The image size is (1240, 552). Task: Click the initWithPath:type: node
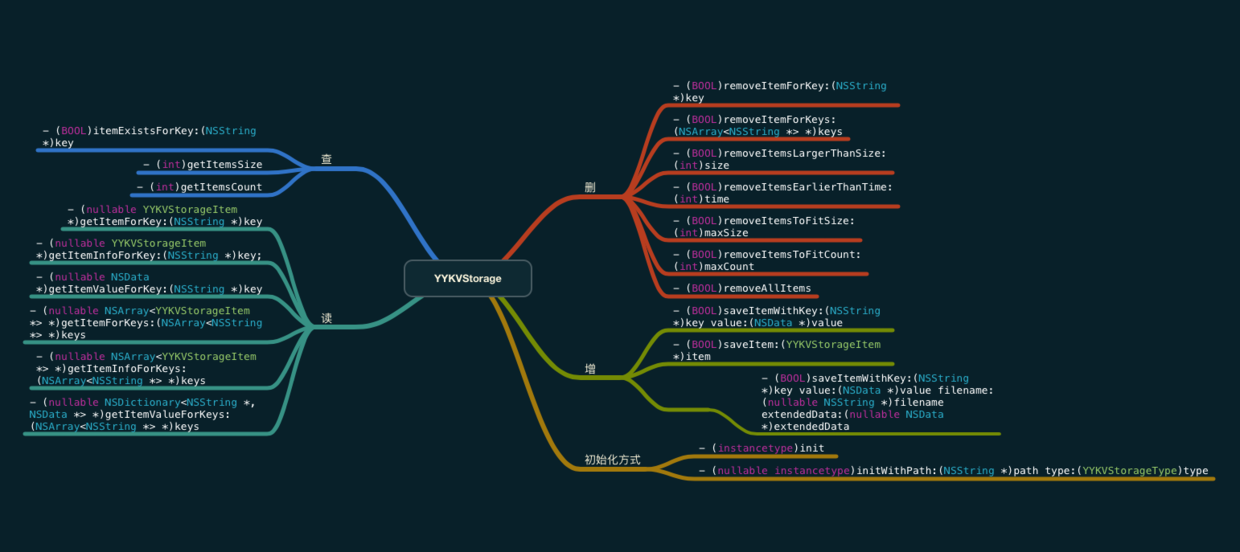[953, 471]
